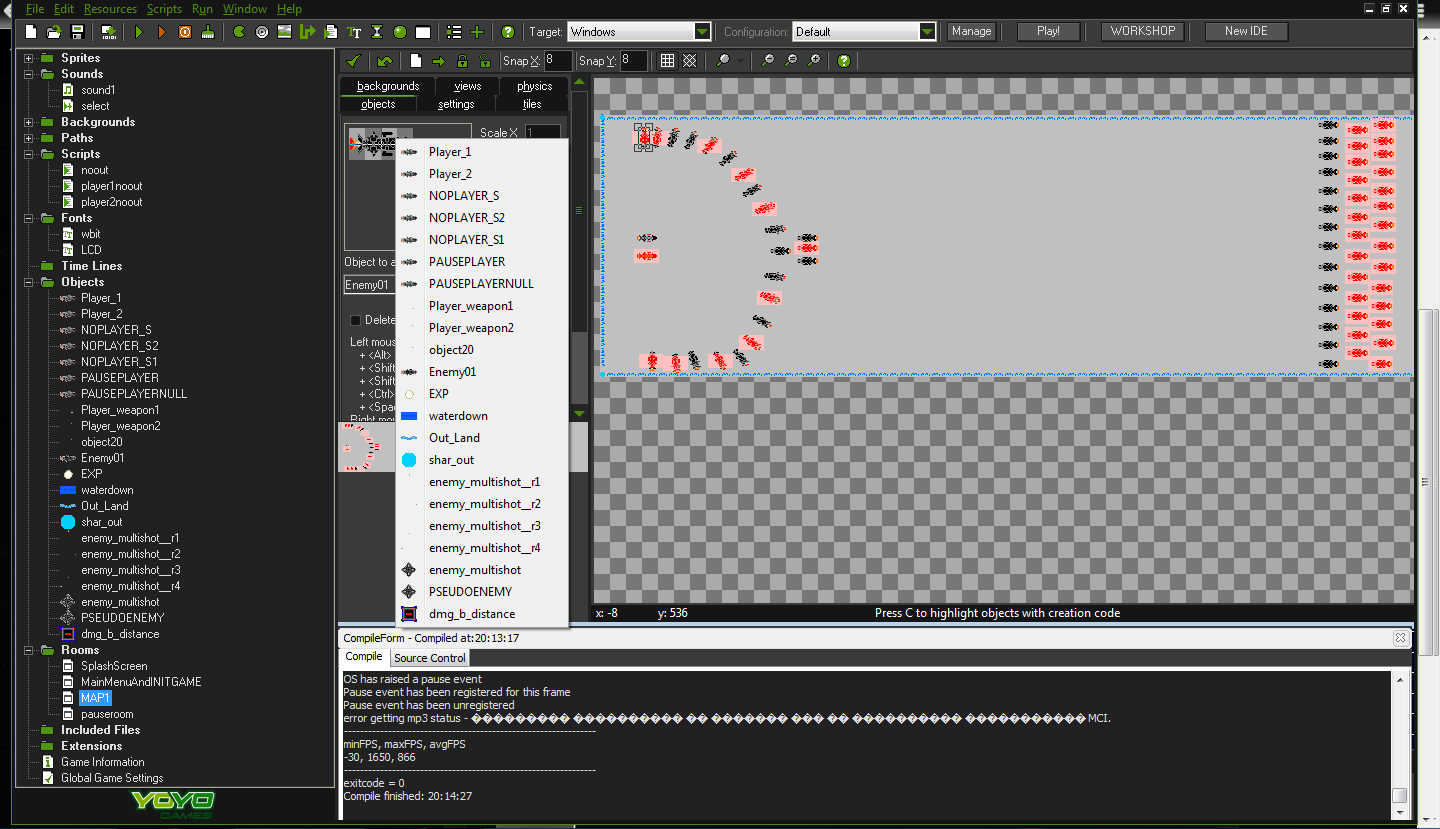Create a room with the white rectangle icon
Screen dimensions: 1440x829
point(423,32)
